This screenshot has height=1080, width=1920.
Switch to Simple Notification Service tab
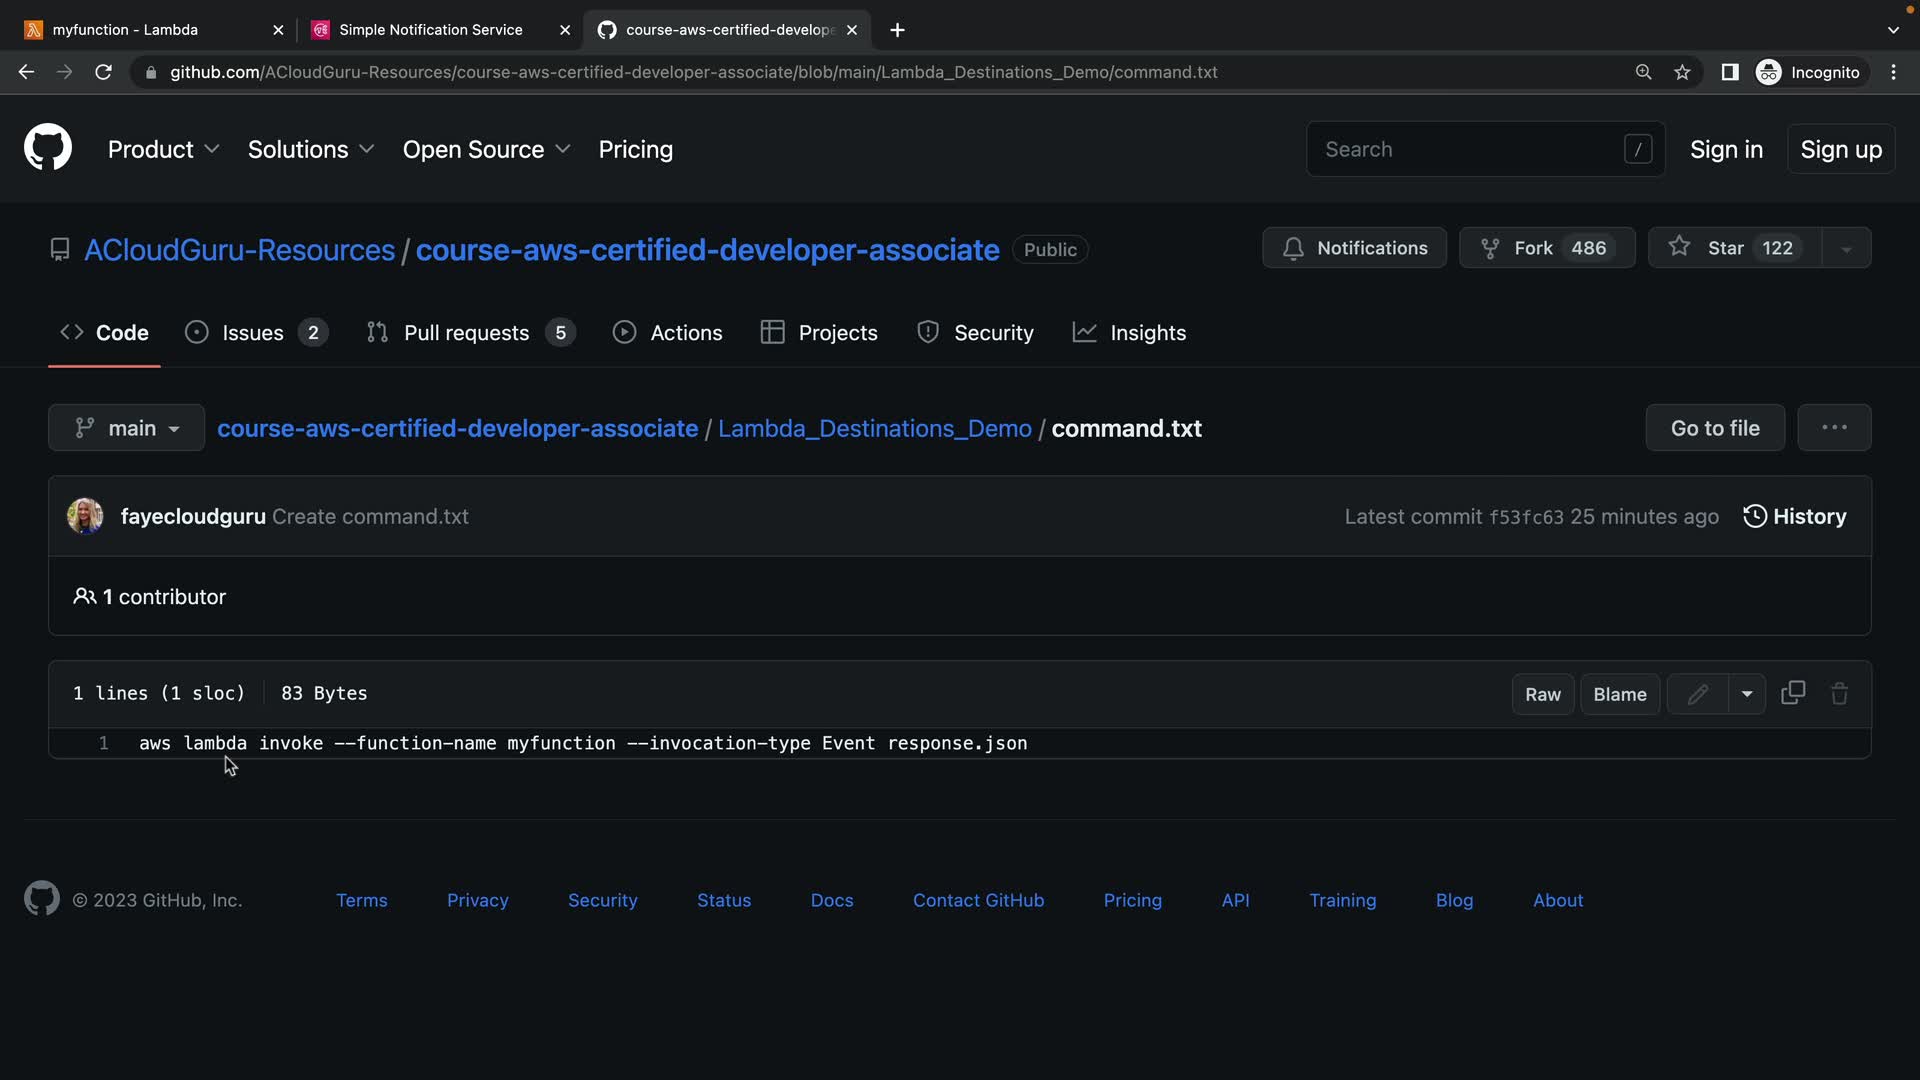pyautogui.click(x=430, y=30)
